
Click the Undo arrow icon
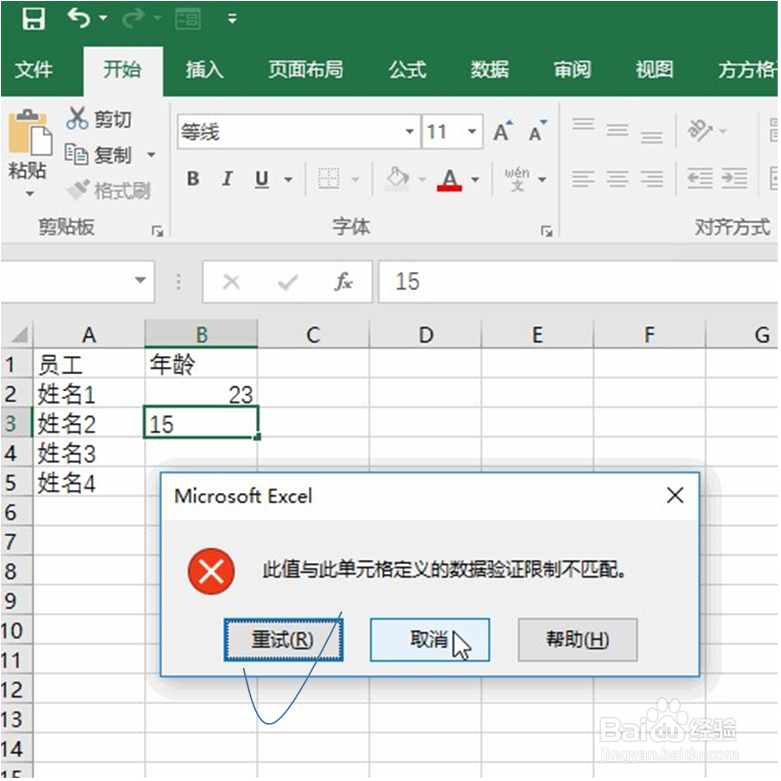coord(79,18)
